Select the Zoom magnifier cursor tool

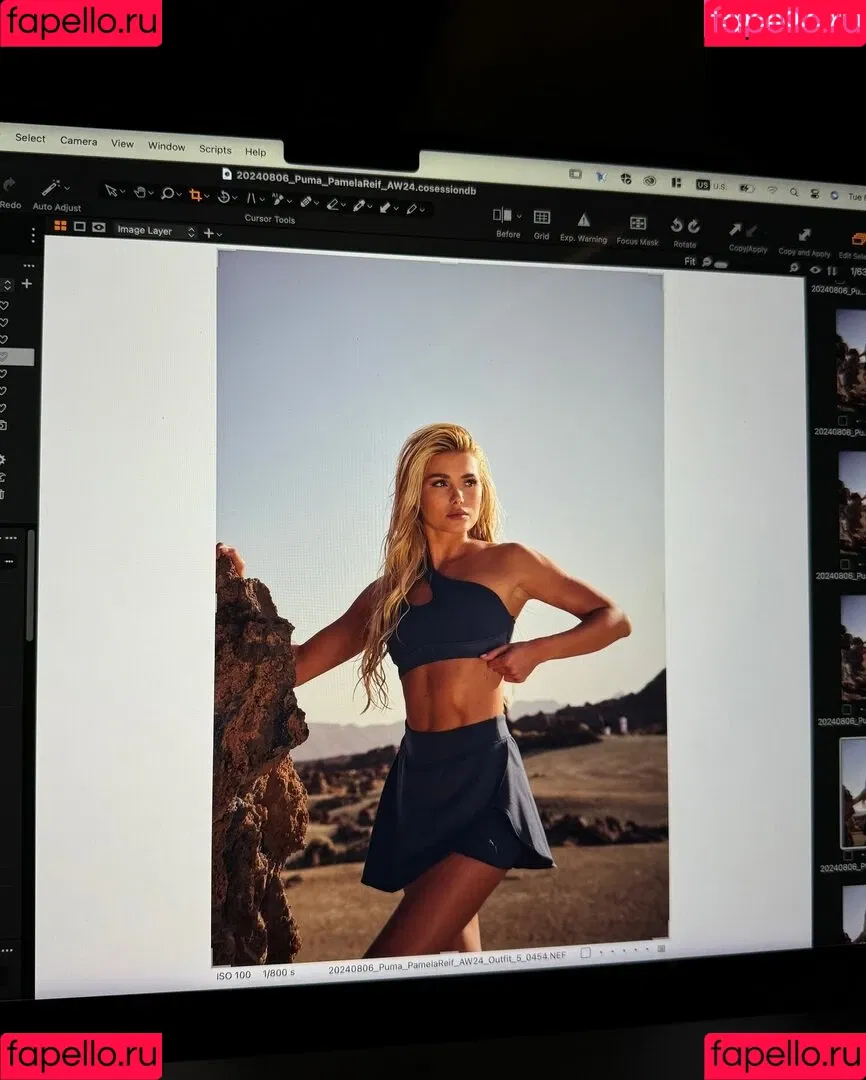(167, 193)
